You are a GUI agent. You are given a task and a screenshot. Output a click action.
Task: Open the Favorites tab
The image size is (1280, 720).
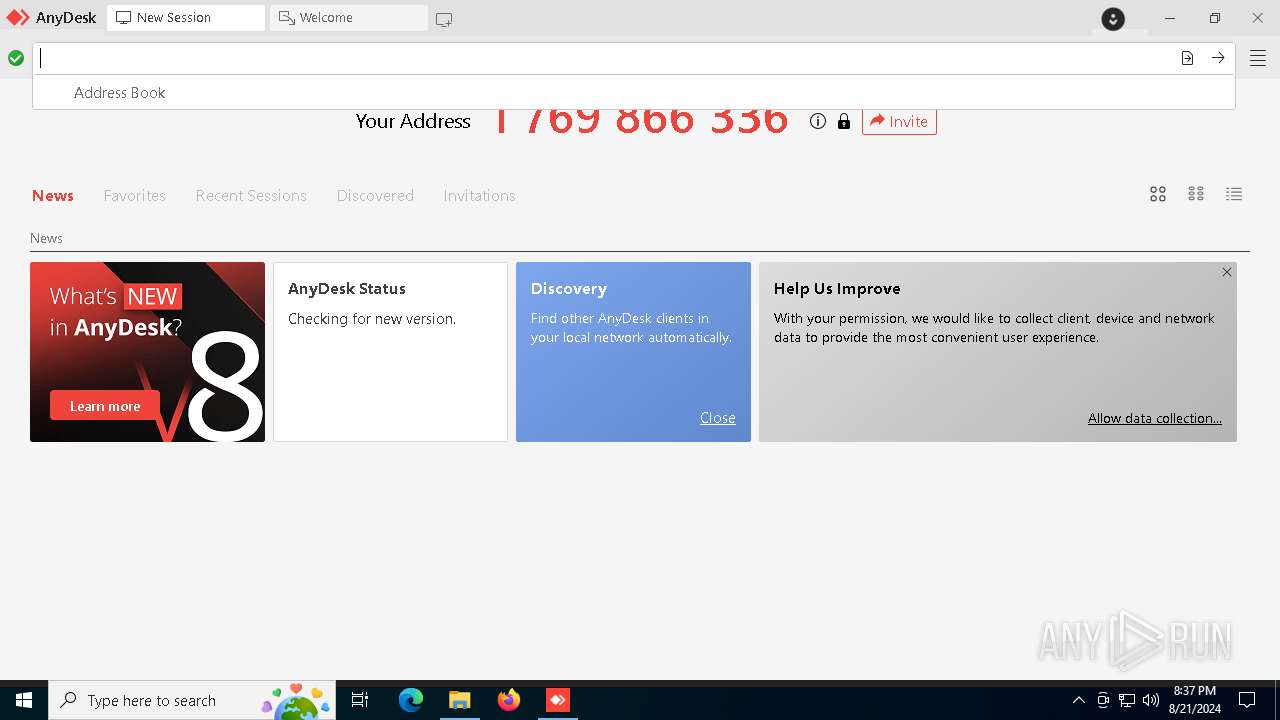click(x=135, y=195)
